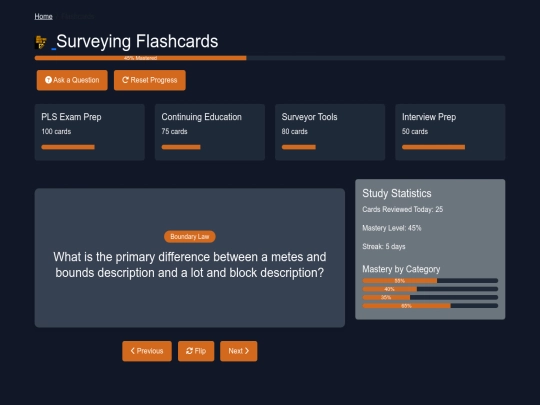Go to the Next flashcard
This screenshot has width=540, height=405.
click(239, 351)
